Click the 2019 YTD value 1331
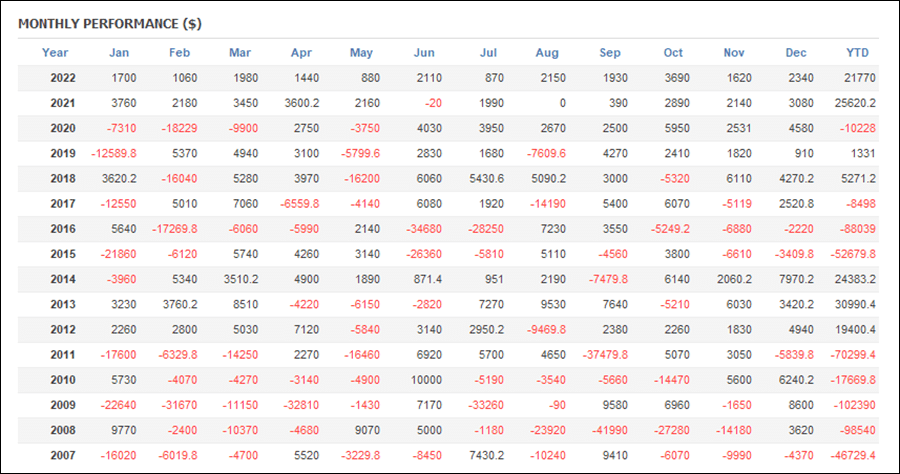The width and height of the screenshot is (900, 474). (x=863, y=154)
